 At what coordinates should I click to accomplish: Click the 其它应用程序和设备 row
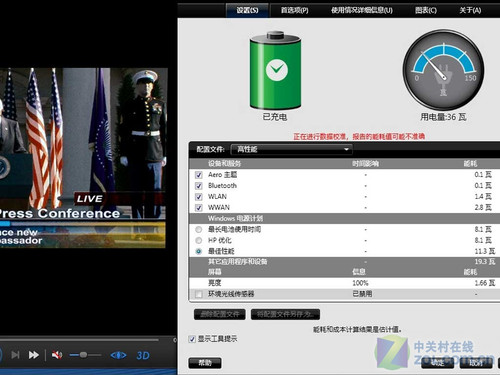[344, 262]
